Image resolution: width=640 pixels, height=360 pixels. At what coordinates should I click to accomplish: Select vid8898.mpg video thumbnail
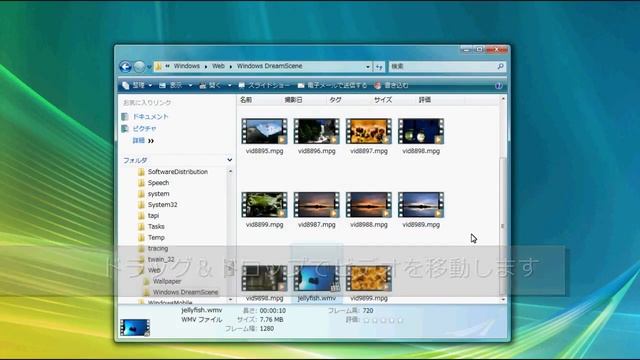coord(421,131)
